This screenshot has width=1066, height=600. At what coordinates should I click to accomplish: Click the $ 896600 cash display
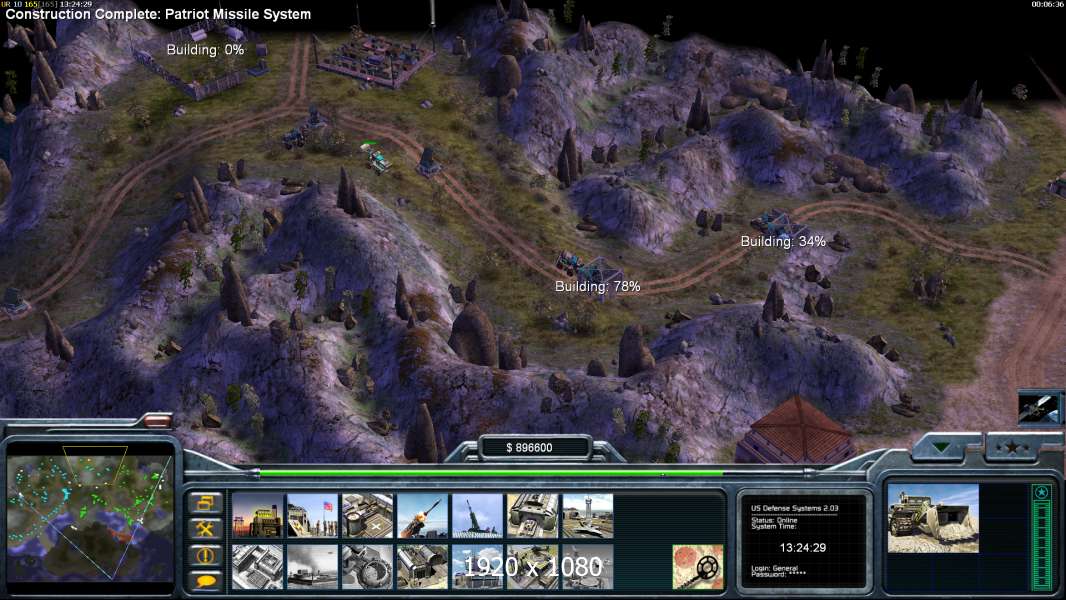click(530, 448)
